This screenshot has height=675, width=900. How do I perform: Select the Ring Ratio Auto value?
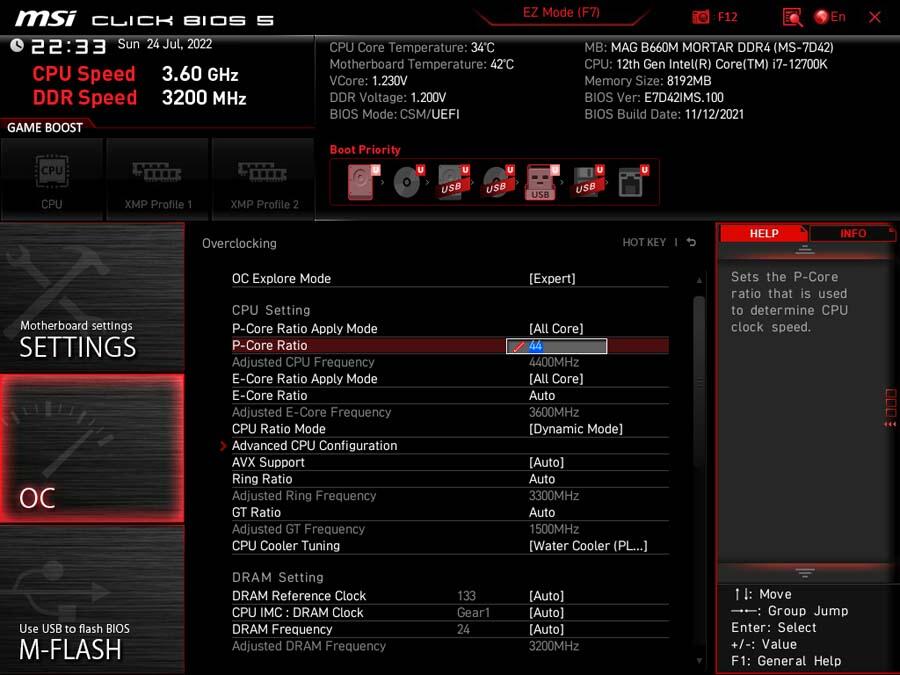point(542,479)
